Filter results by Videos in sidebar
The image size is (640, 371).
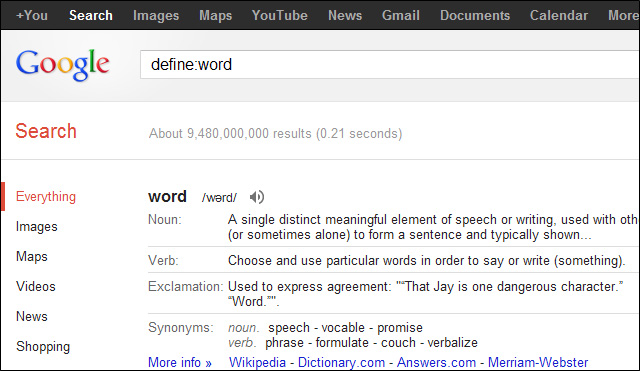pos(36,287)
